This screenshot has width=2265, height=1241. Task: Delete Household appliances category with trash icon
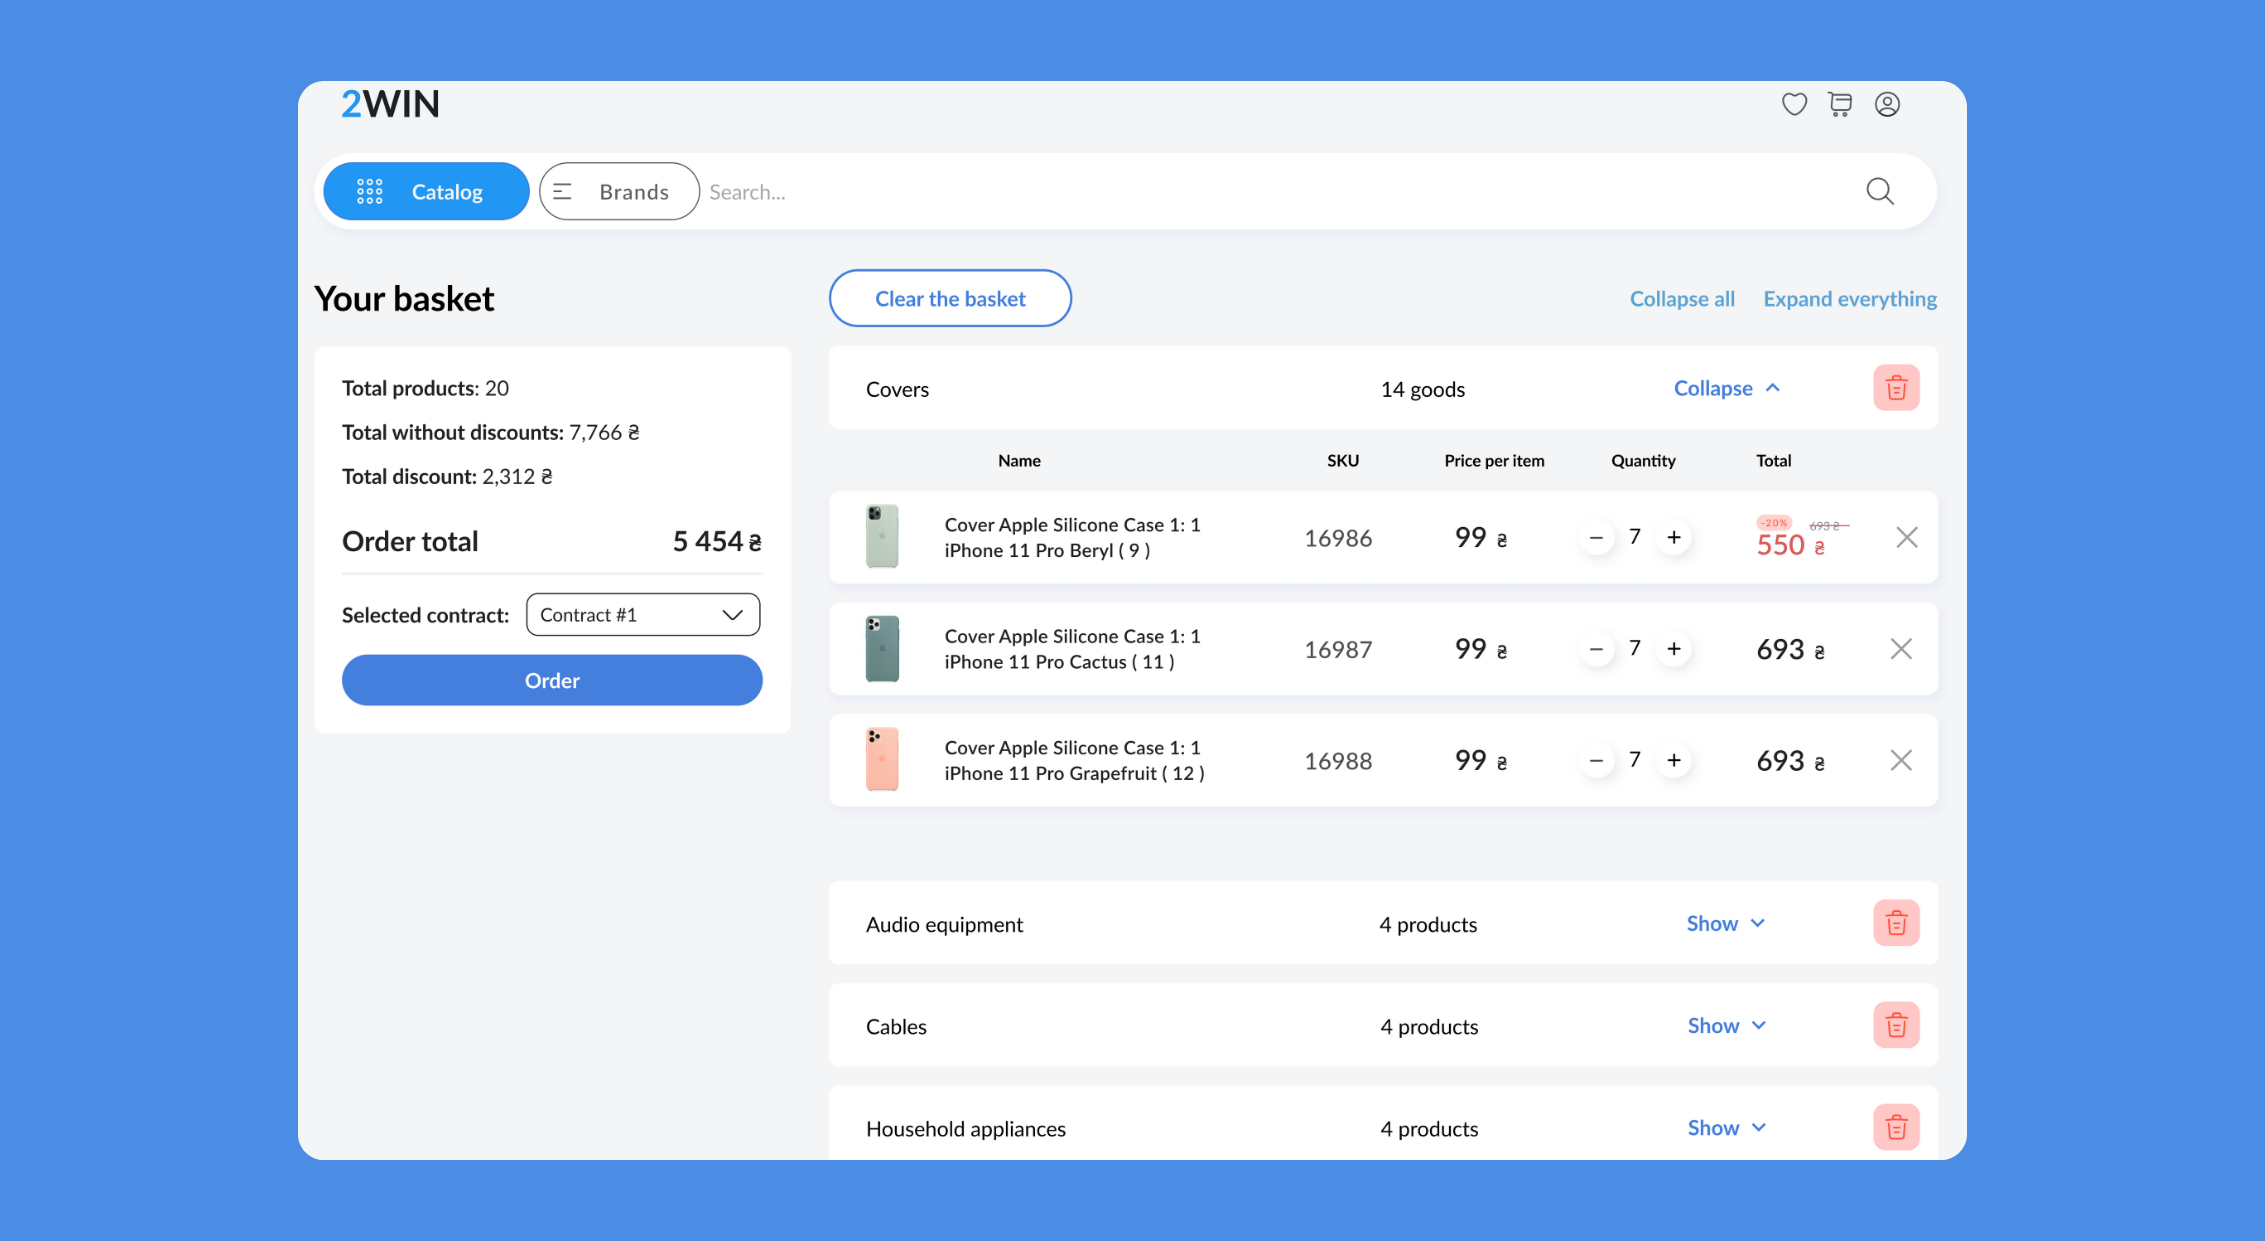point(1896,1127)
